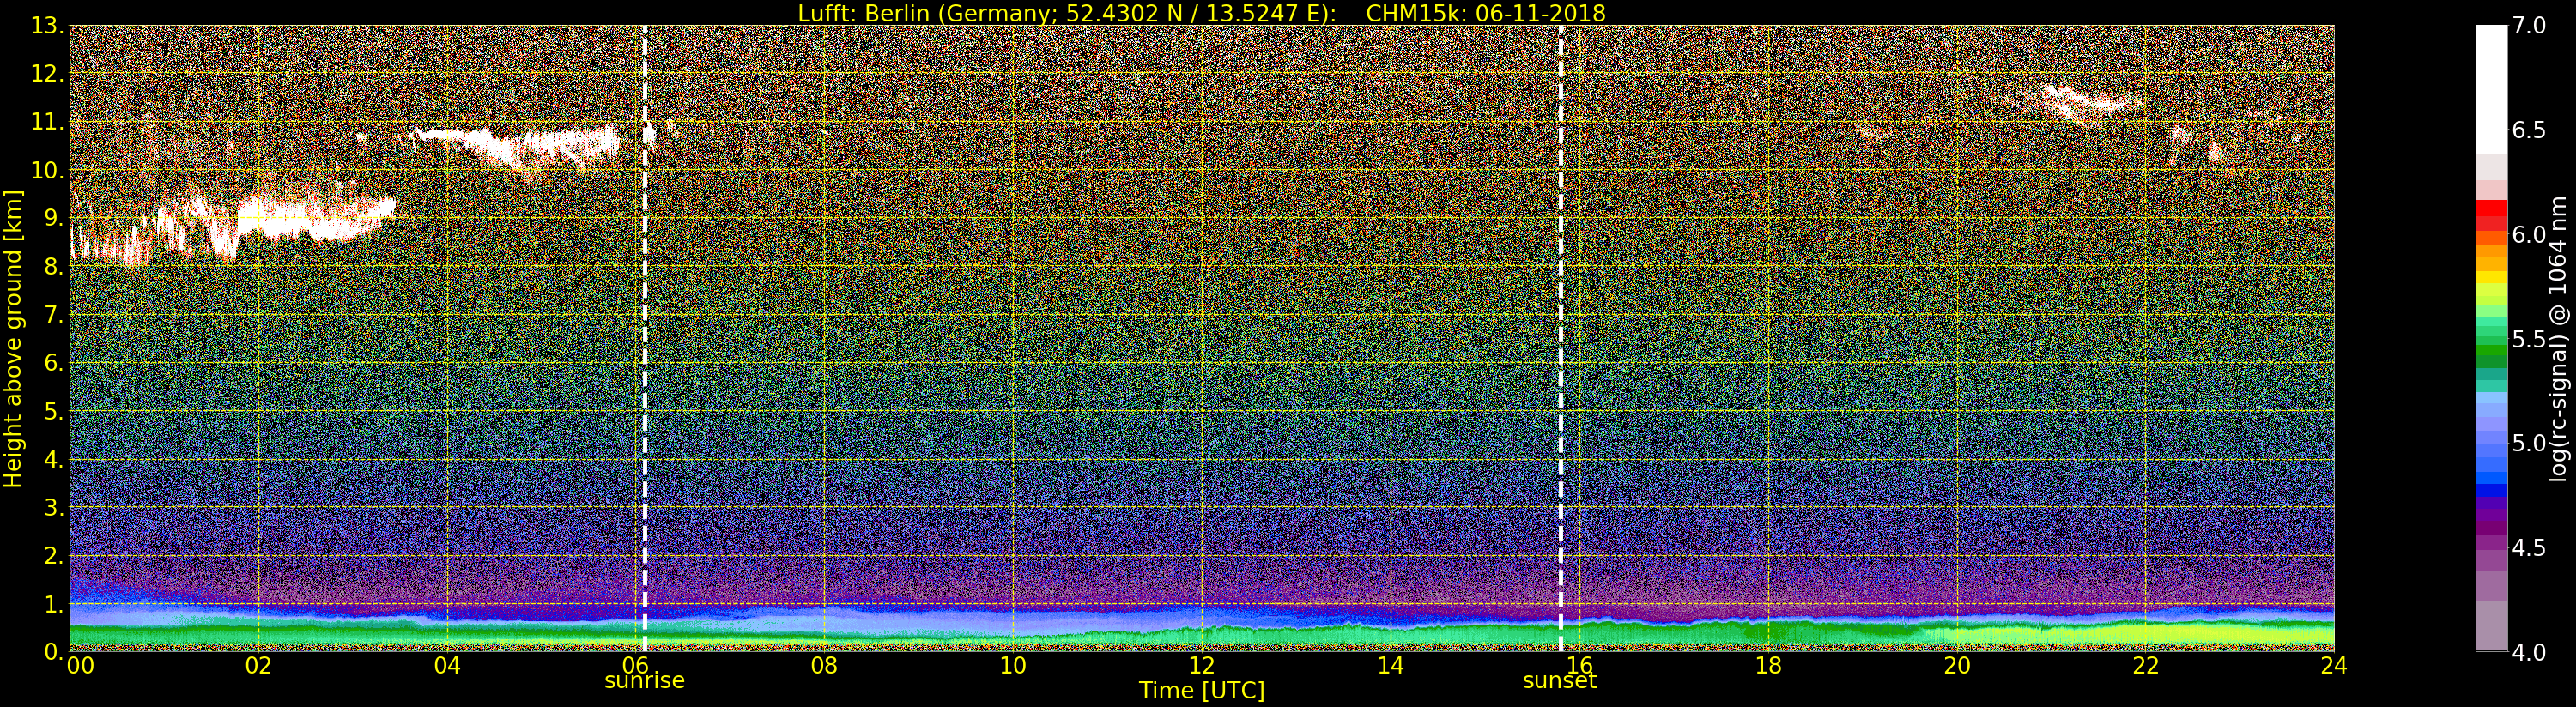Pick the white segment at the colorbar top
Viewport: 2576px width, 707px height.
pyautogui.click(x=2491, y=90)
